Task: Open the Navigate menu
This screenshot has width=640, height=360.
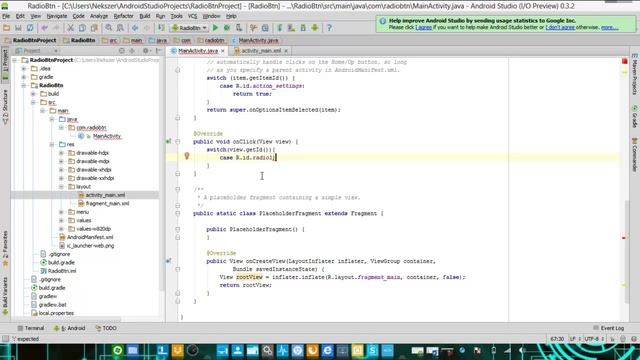Action: [57, 16]
